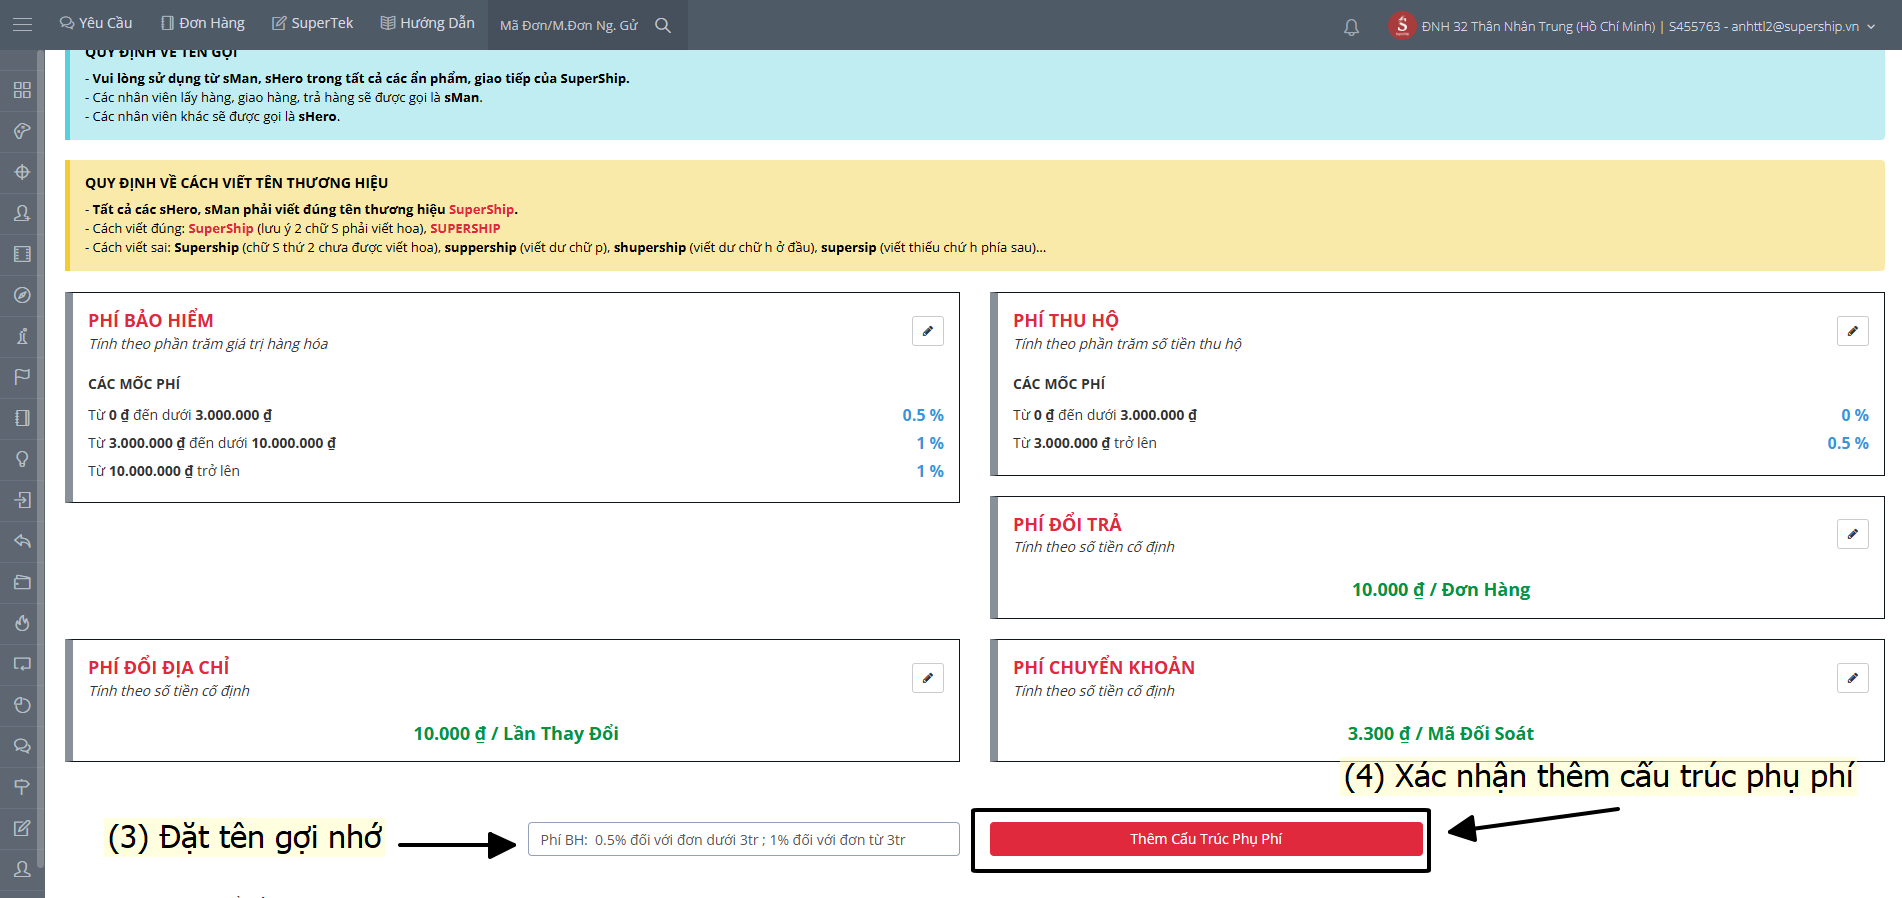Open the folder sidebar icon
Viewport: 1902px width, 898px height.
(x=22, y=582)
